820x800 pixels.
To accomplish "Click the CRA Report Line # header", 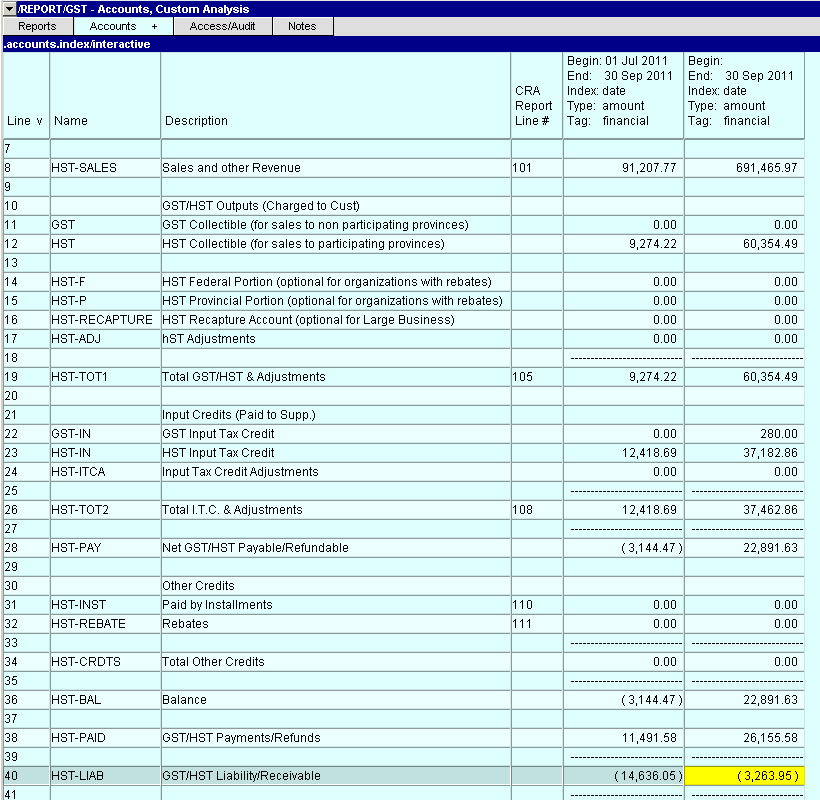I will click(x=533, y=106).
